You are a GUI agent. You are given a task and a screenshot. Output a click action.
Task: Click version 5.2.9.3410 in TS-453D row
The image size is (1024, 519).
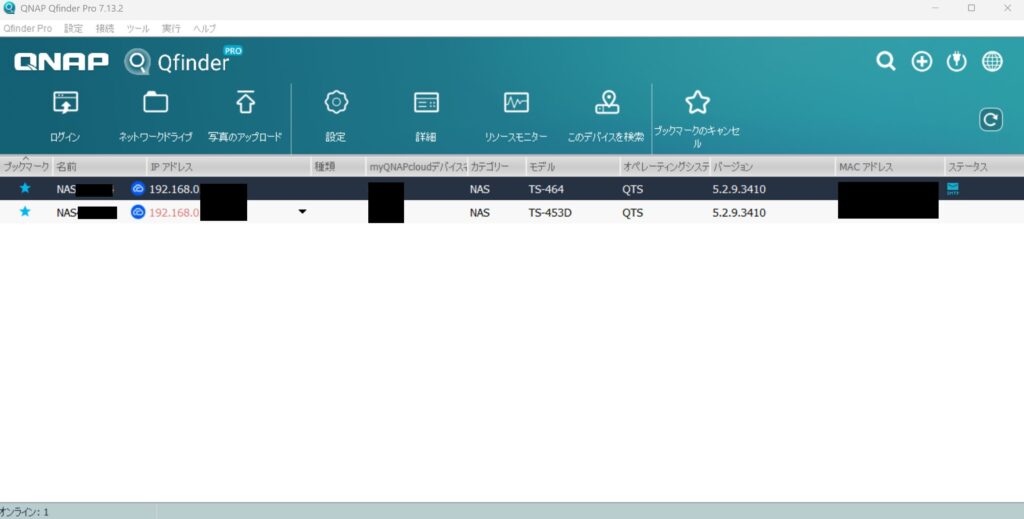739,213
